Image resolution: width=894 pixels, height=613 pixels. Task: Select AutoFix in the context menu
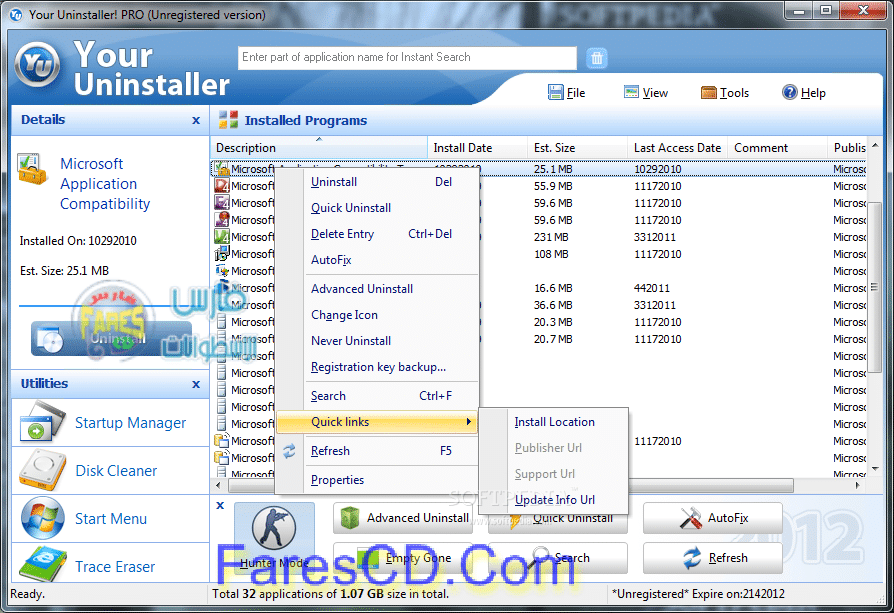(x=377, y=260)
